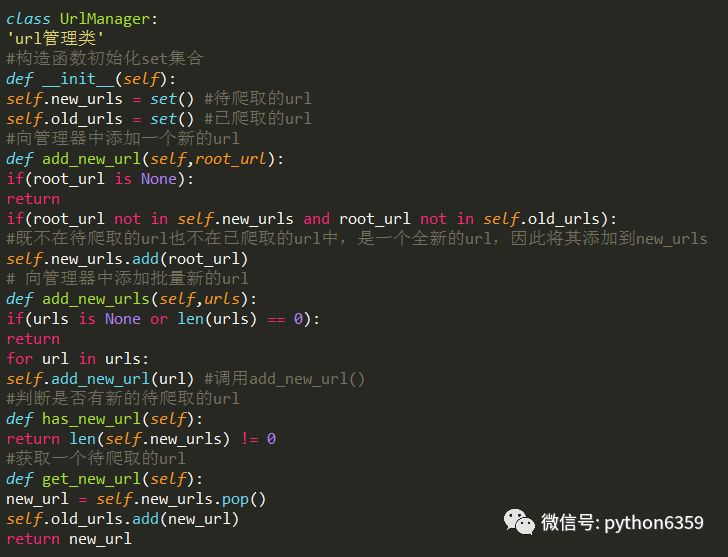Screen dimensions: 728x557
Task: Click the comment '#待爬取的url'
Action: pyautogui.click(x=258, y=98)
